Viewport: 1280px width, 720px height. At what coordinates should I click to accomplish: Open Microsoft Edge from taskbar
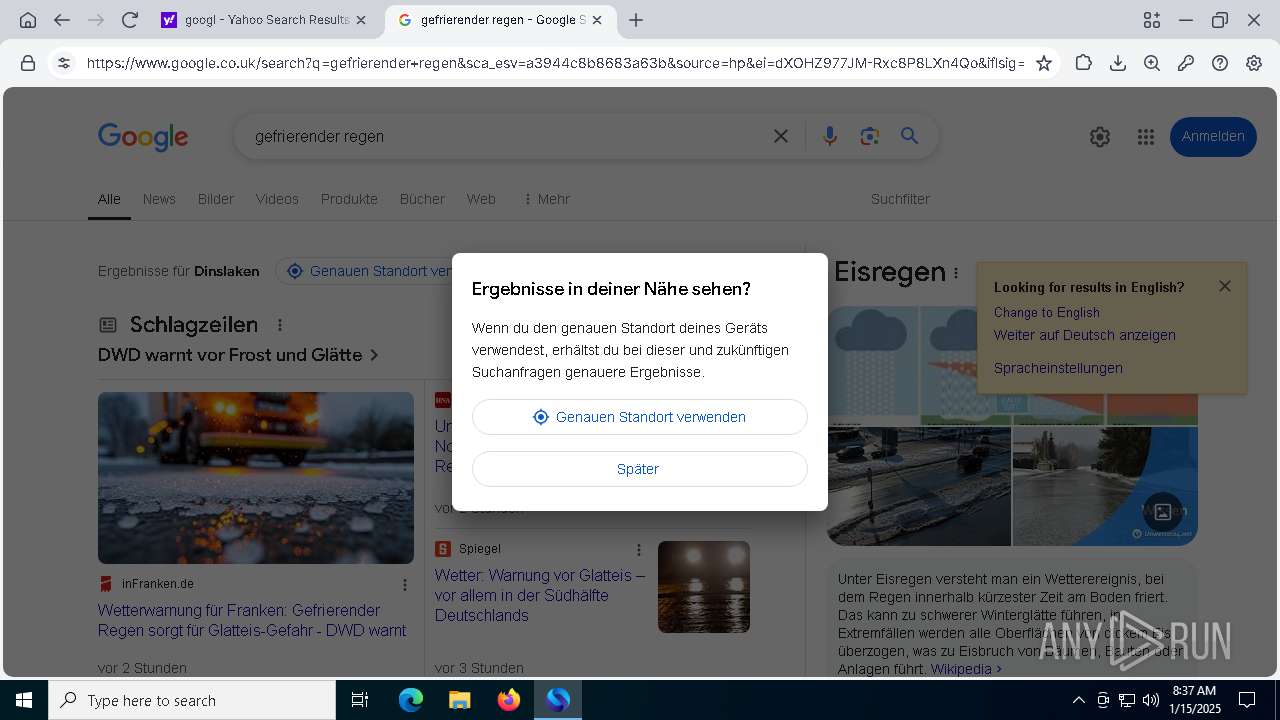click(411, 700)
